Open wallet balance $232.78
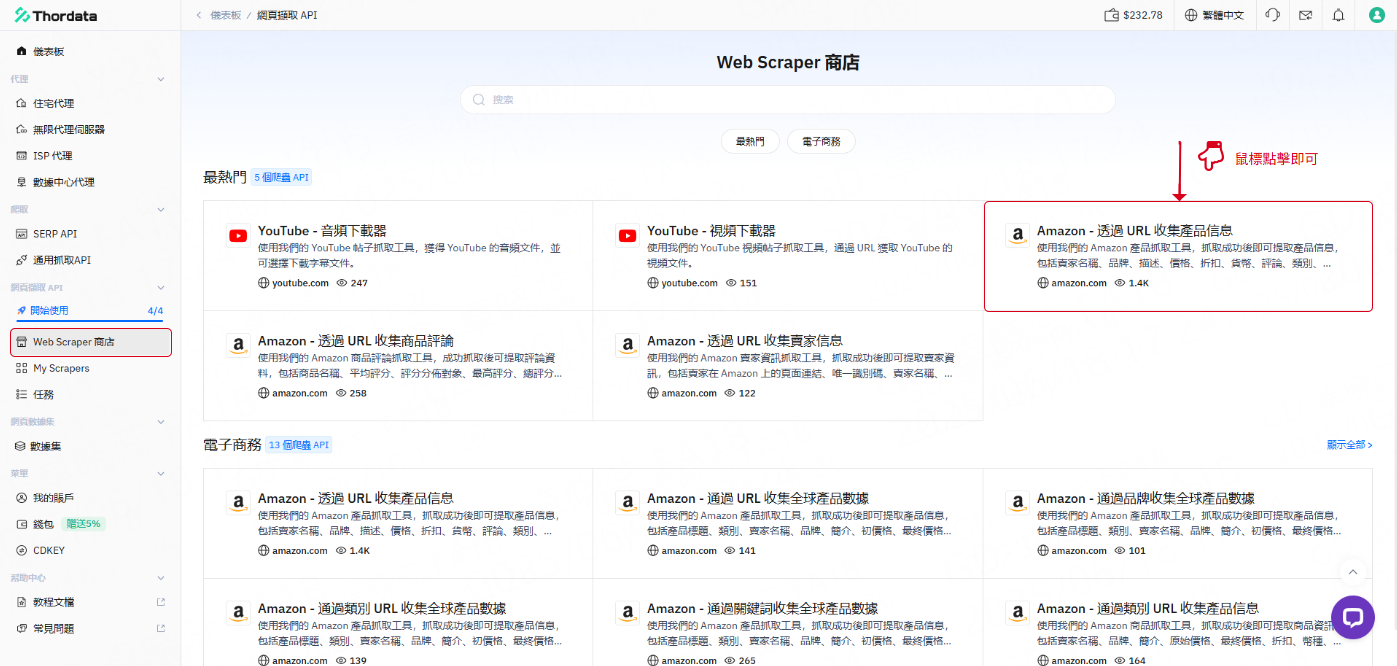 (1133, 15)
